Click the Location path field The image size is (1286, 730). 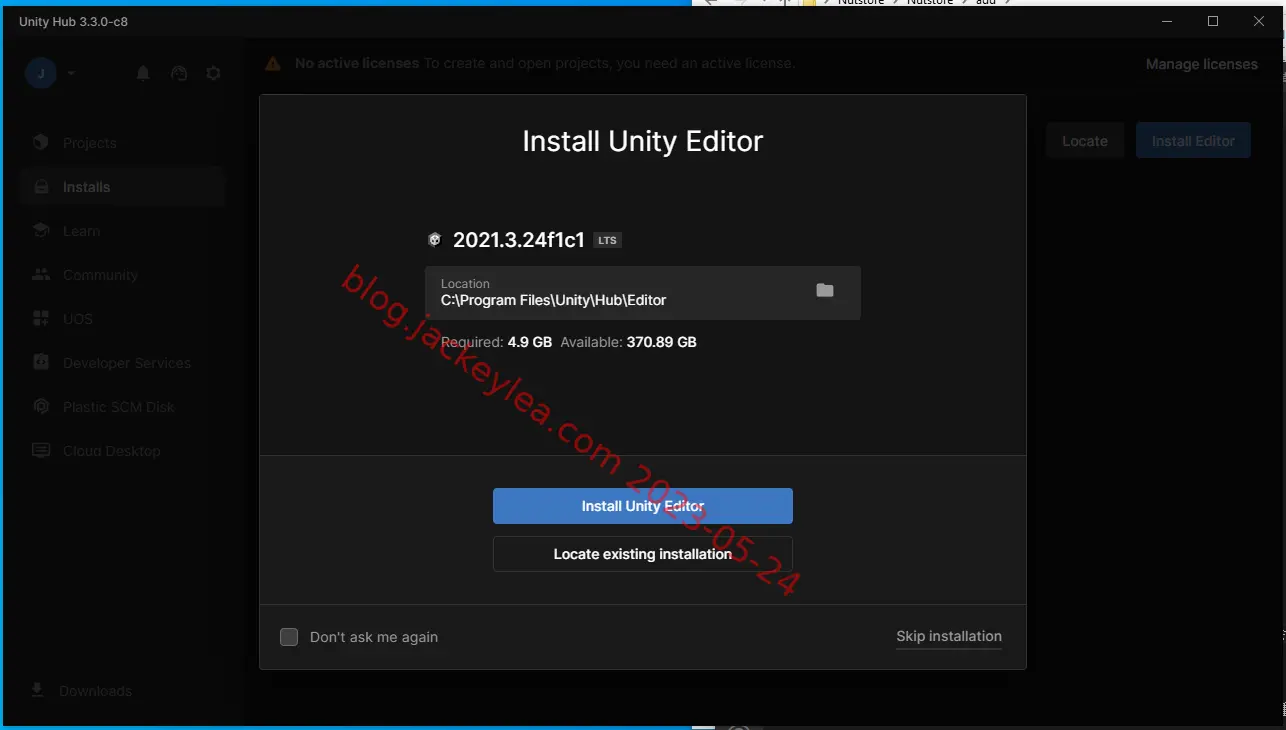pos(642,292)
